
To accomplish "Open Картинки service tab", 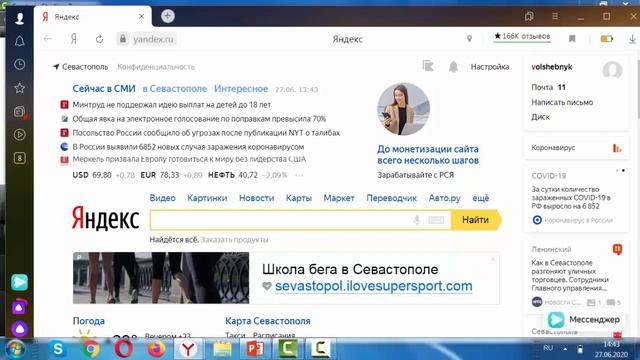I will click(207, 198).
